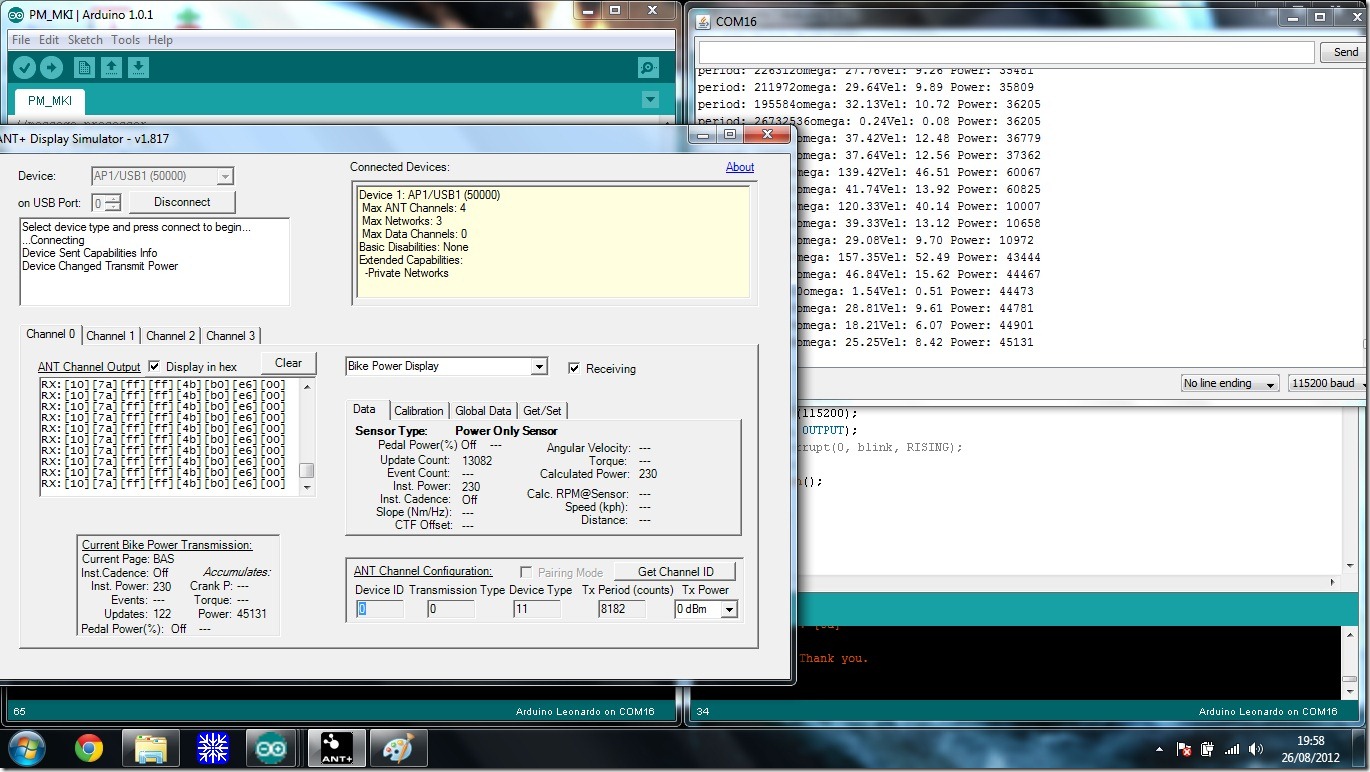
Task: Open the Arduino tab dropdown arrow
Action: 650,100
